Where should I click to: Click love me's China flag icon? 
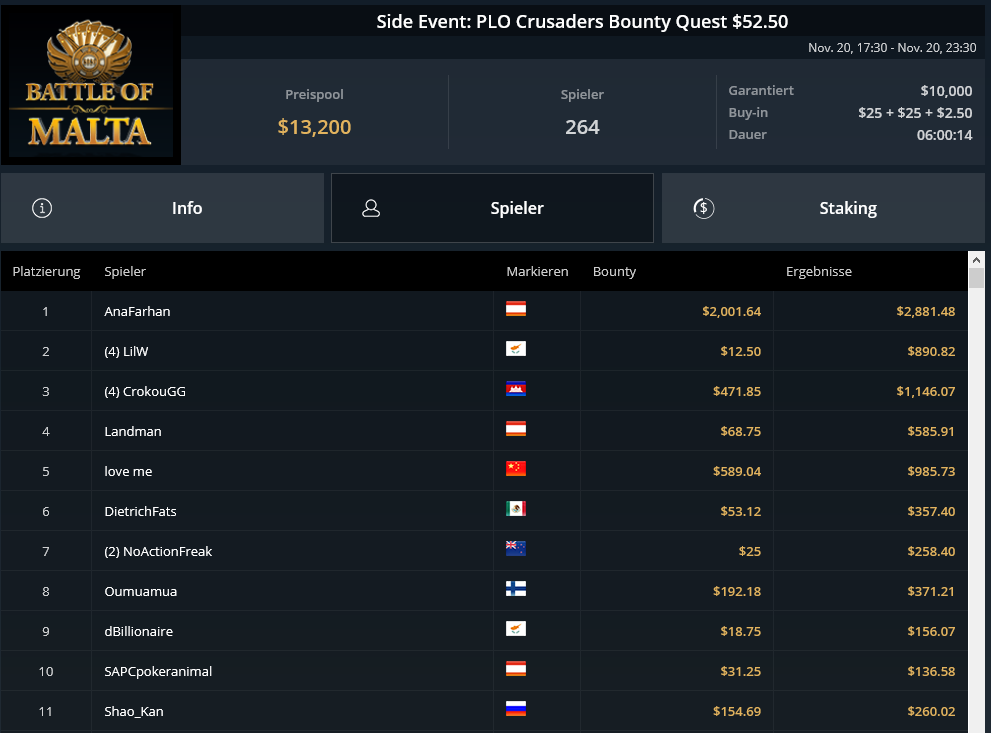click(x=516, y=469)
